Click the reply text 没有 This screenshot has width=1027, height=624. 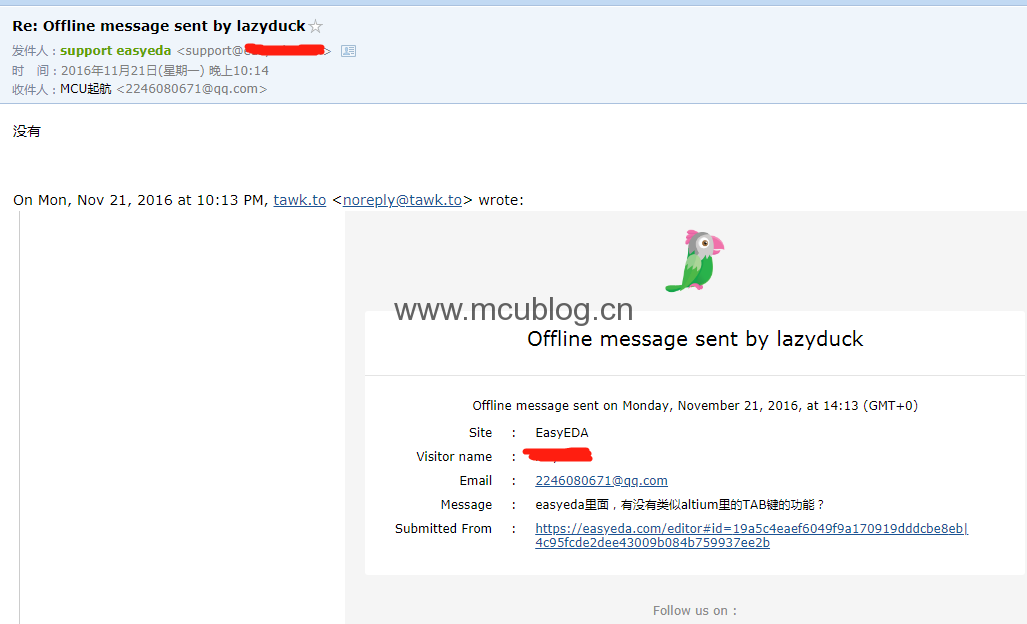pos(26,131)
